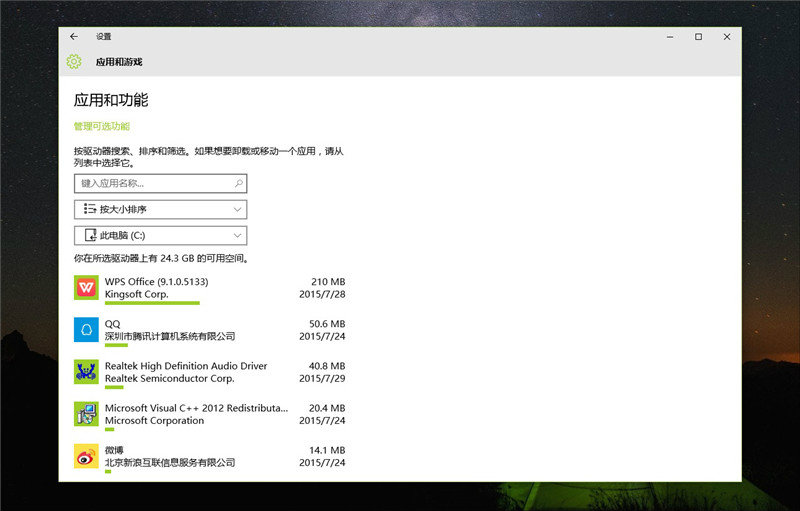Select the Realtek audio driver icon
Screen dimensions: 800x511
(x=86, y=372)
